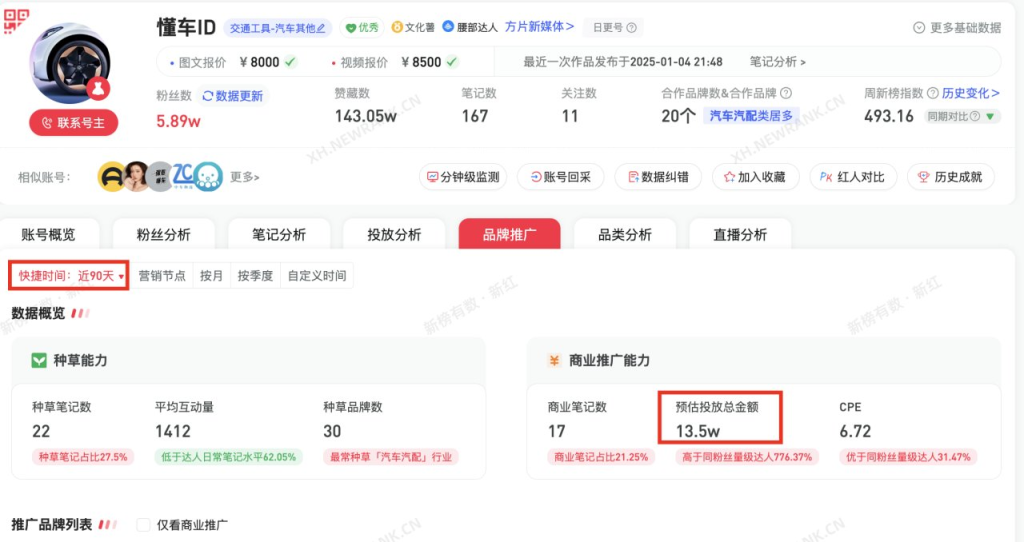Select the 自定义时间 filter

click(x=317, y=276)
